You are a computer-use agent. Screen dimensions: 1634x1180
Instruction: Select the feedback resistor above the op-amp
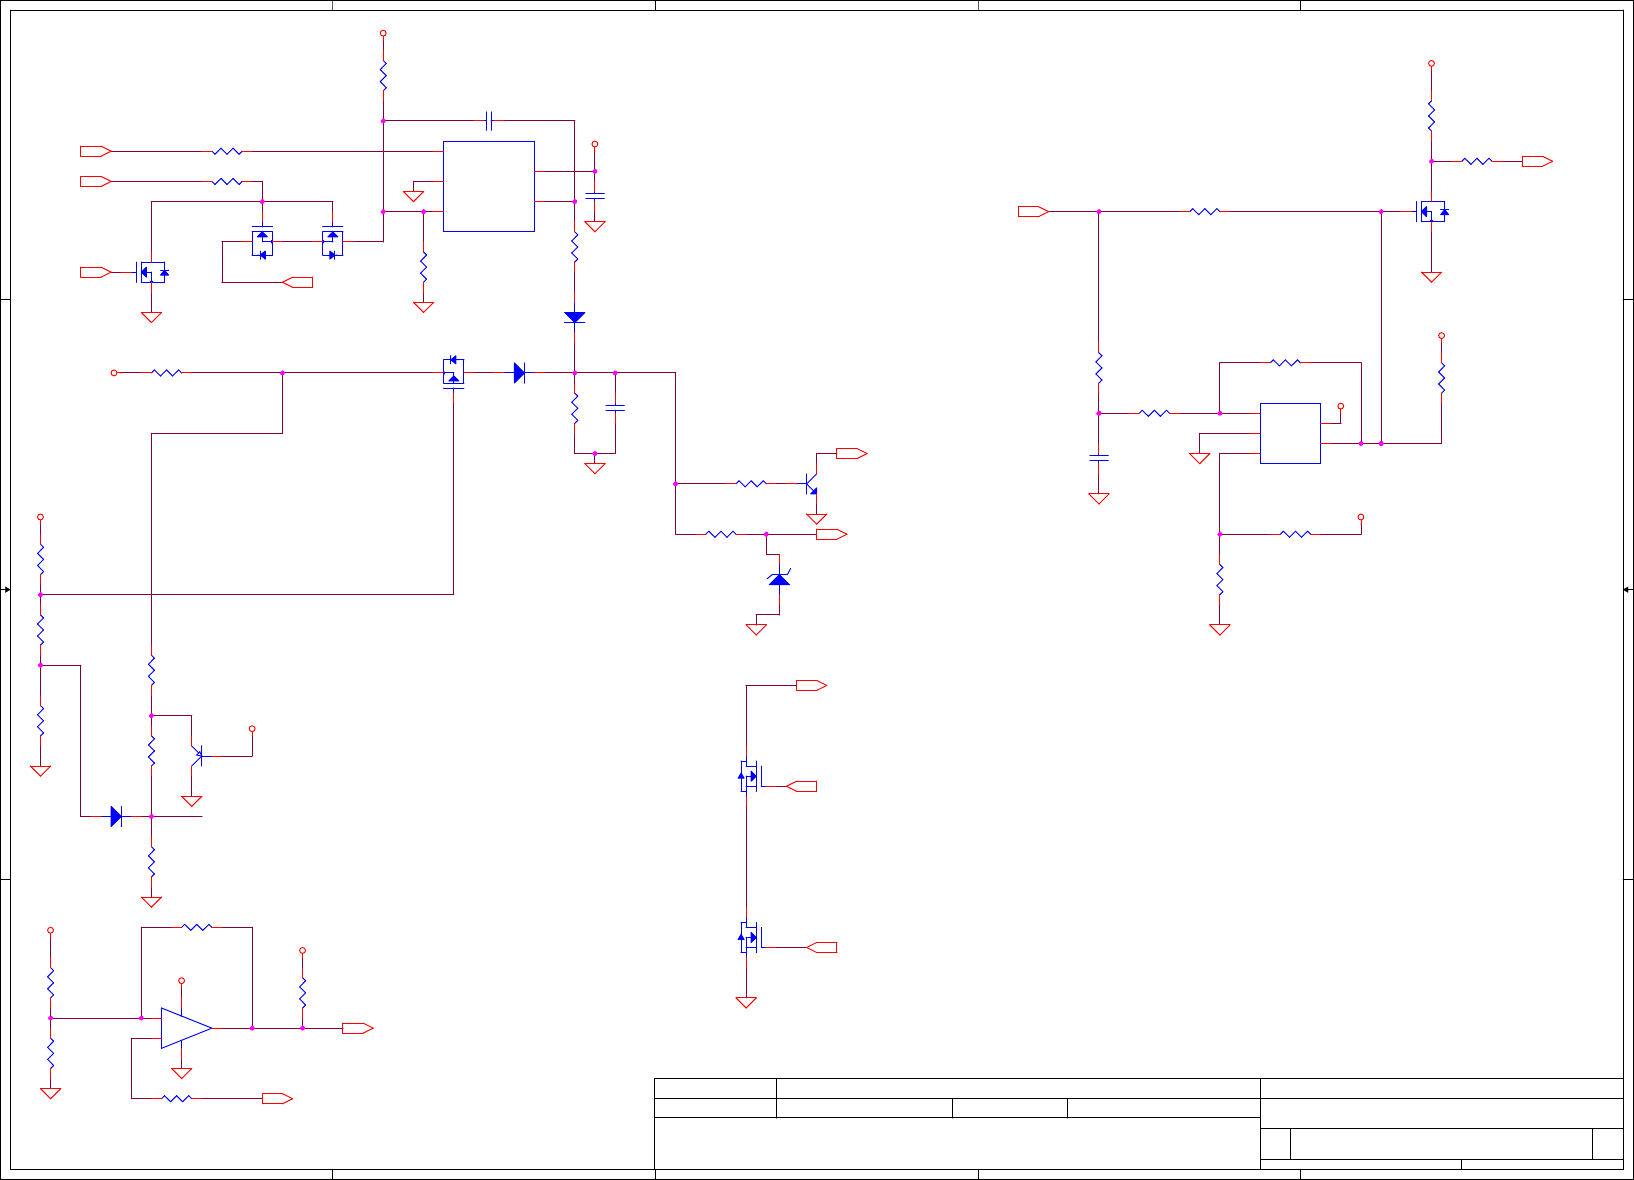[197, 927]
